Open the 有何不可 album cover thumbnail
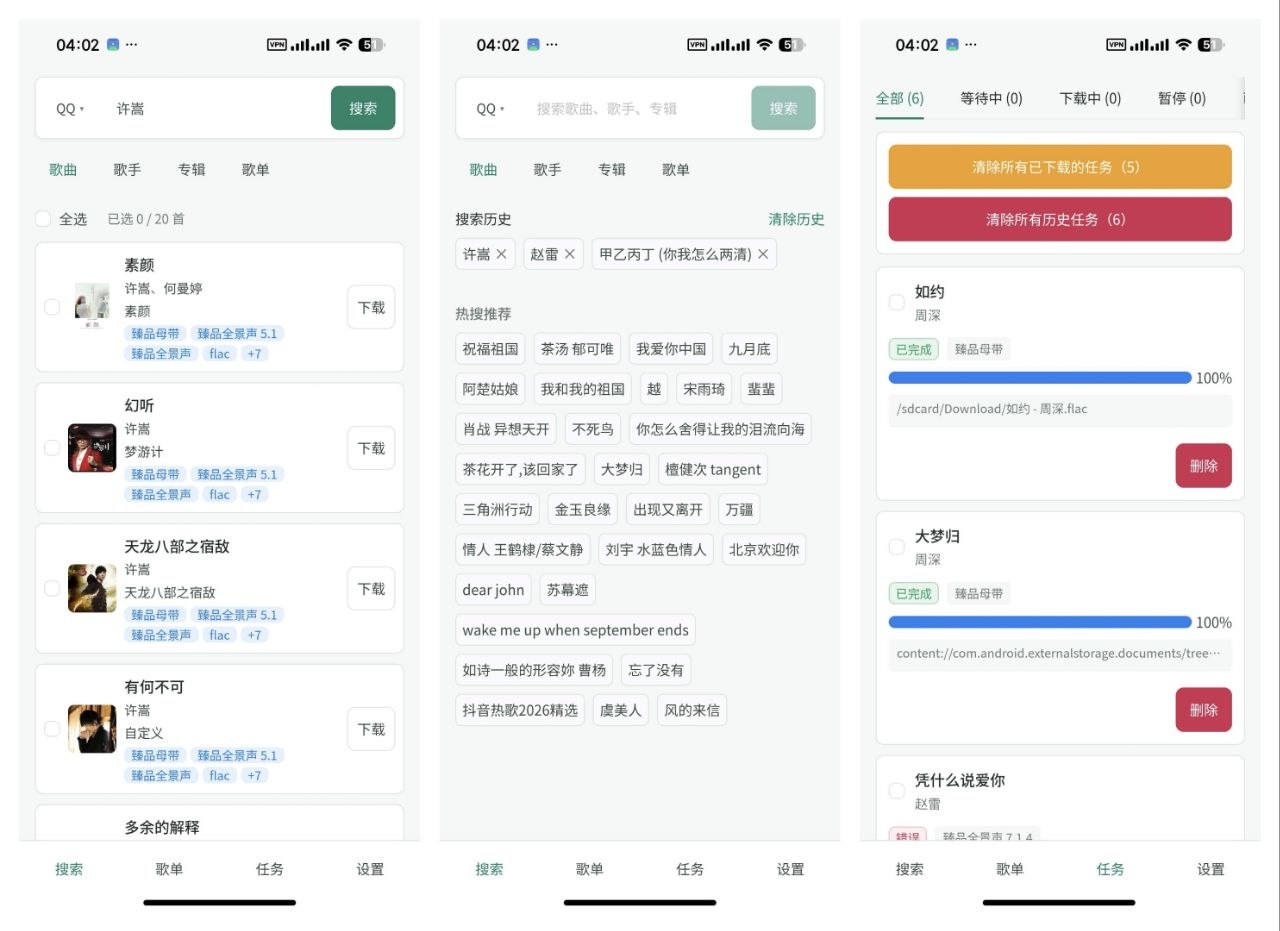This screenshot has height=931, width=1280. pyautogui.click(x=92, y=729)
